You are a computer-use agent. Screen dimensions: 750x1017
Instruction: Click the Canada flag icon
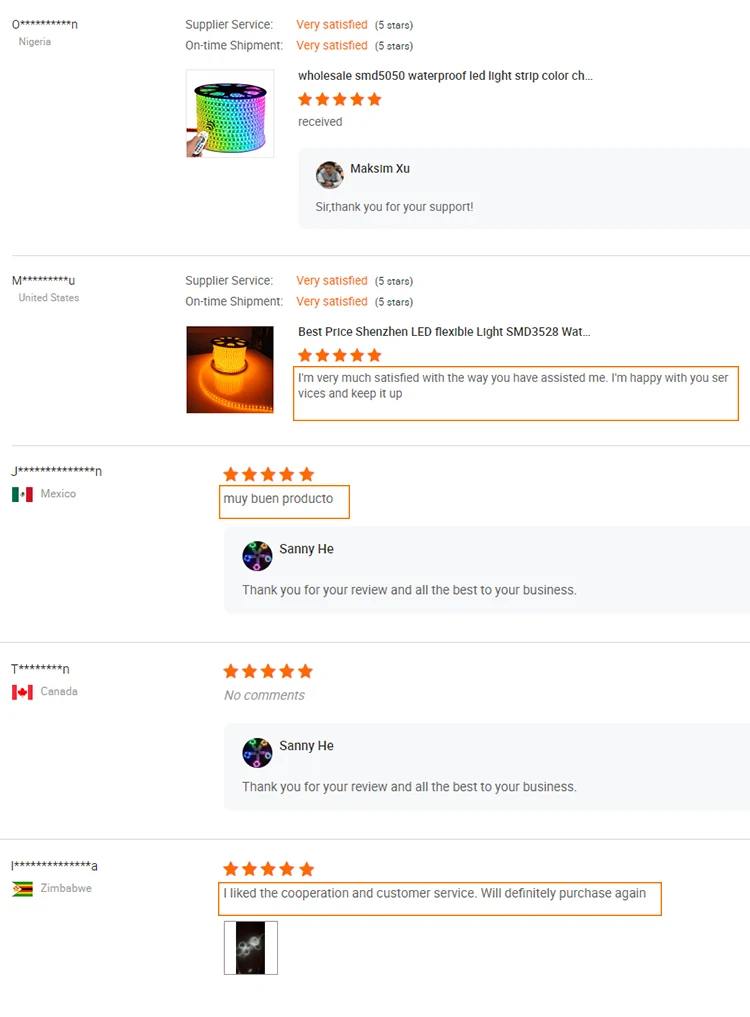pyautogui.click(x=22, y=692)
